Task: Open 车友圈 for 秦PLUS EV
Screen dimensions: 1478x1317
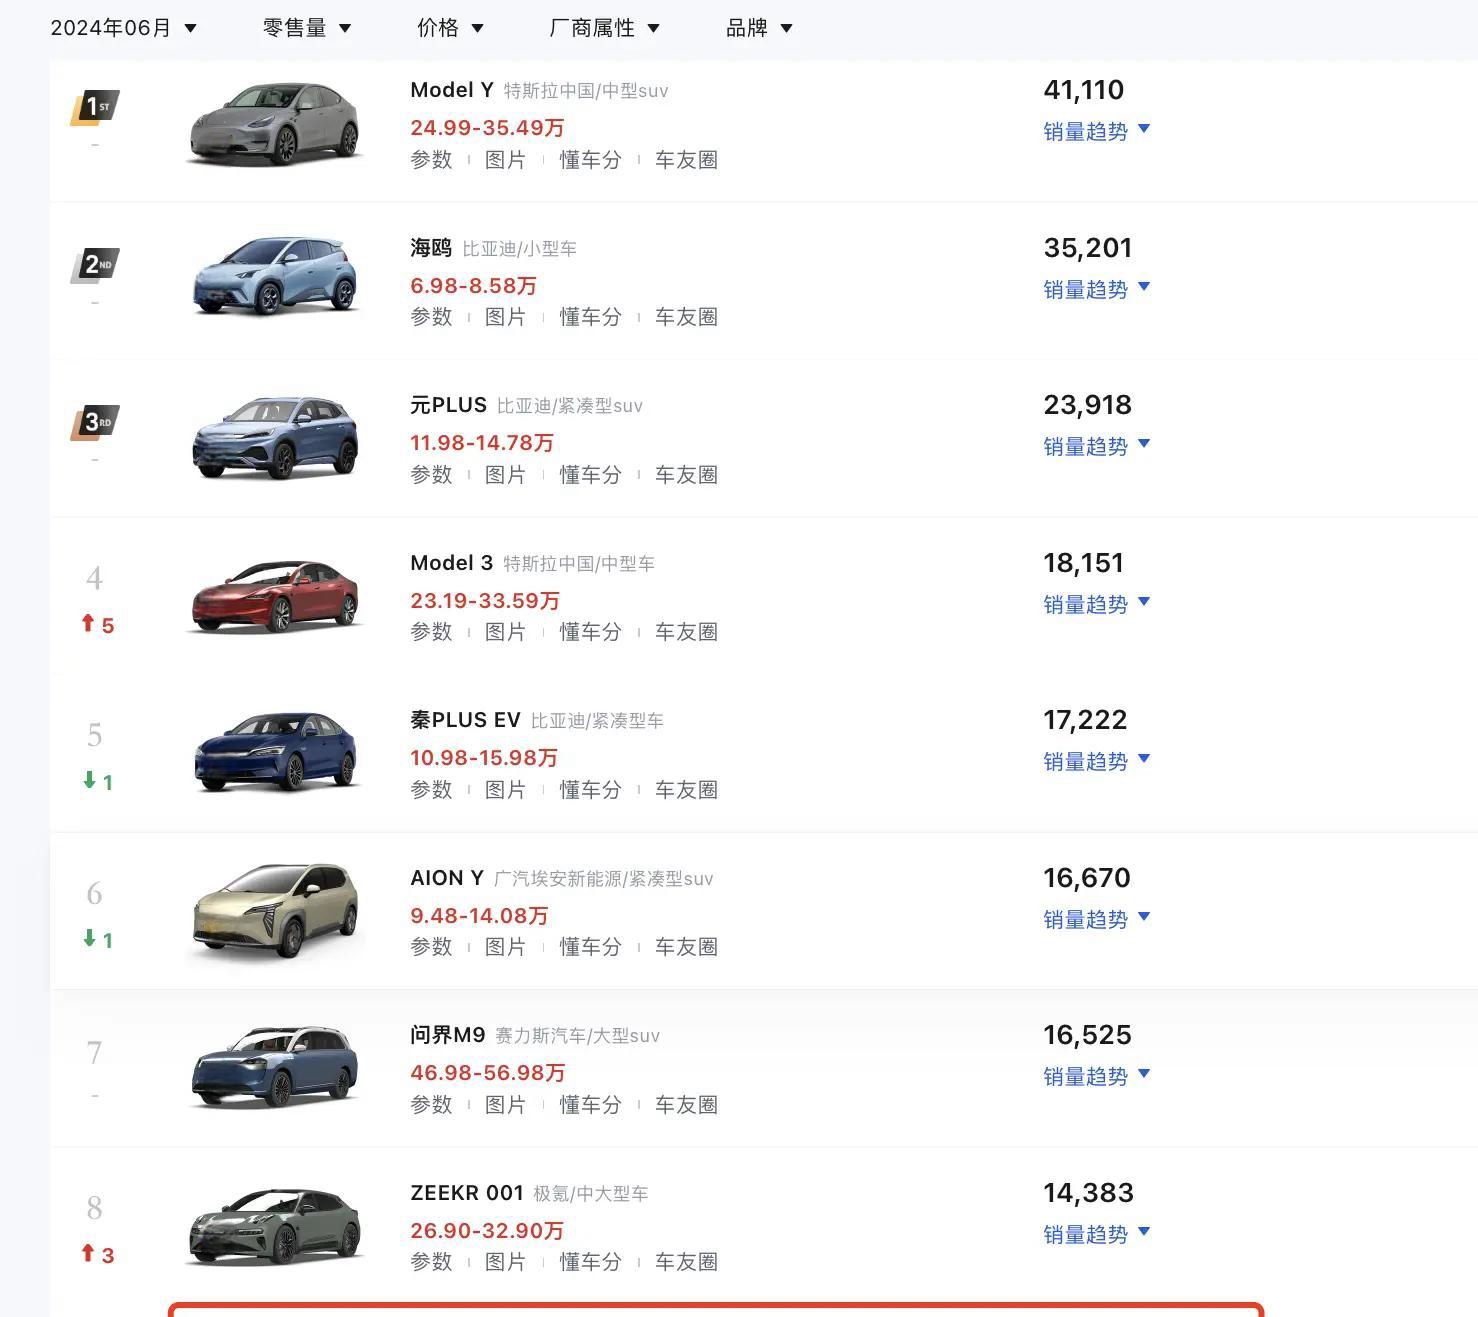Action: pos(686,790)
